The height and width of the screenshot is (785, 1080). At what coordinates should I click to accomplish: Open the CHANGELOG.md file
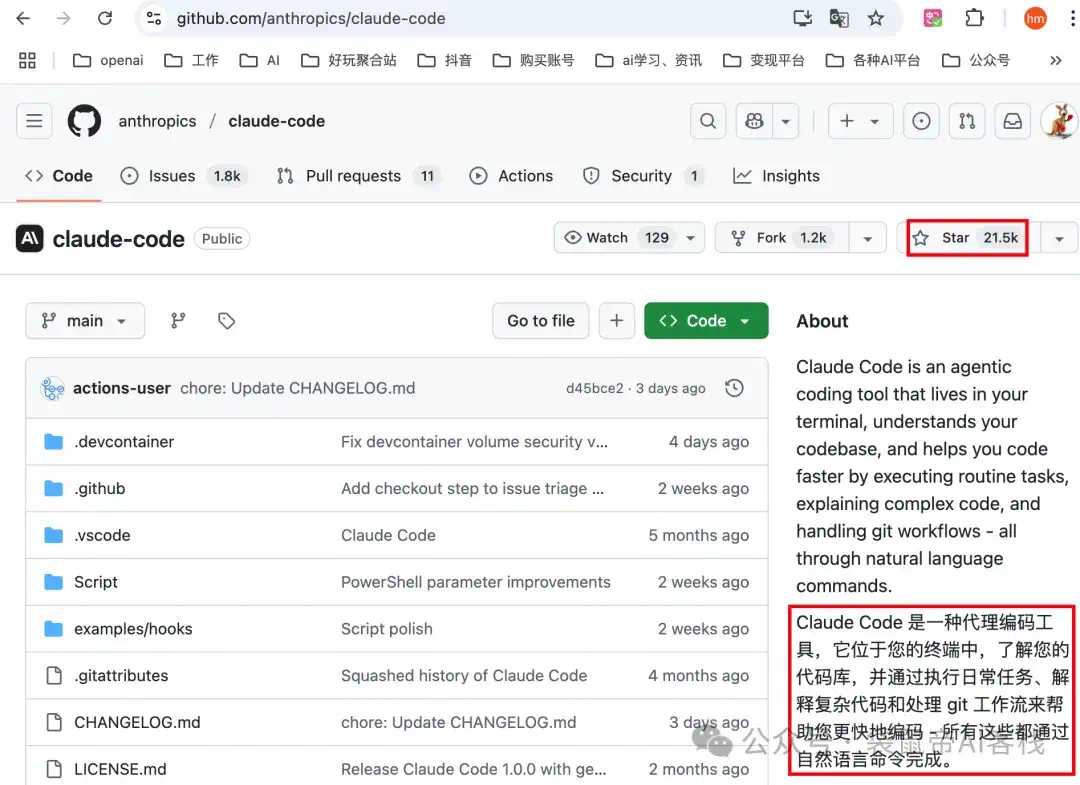[137, 723]
